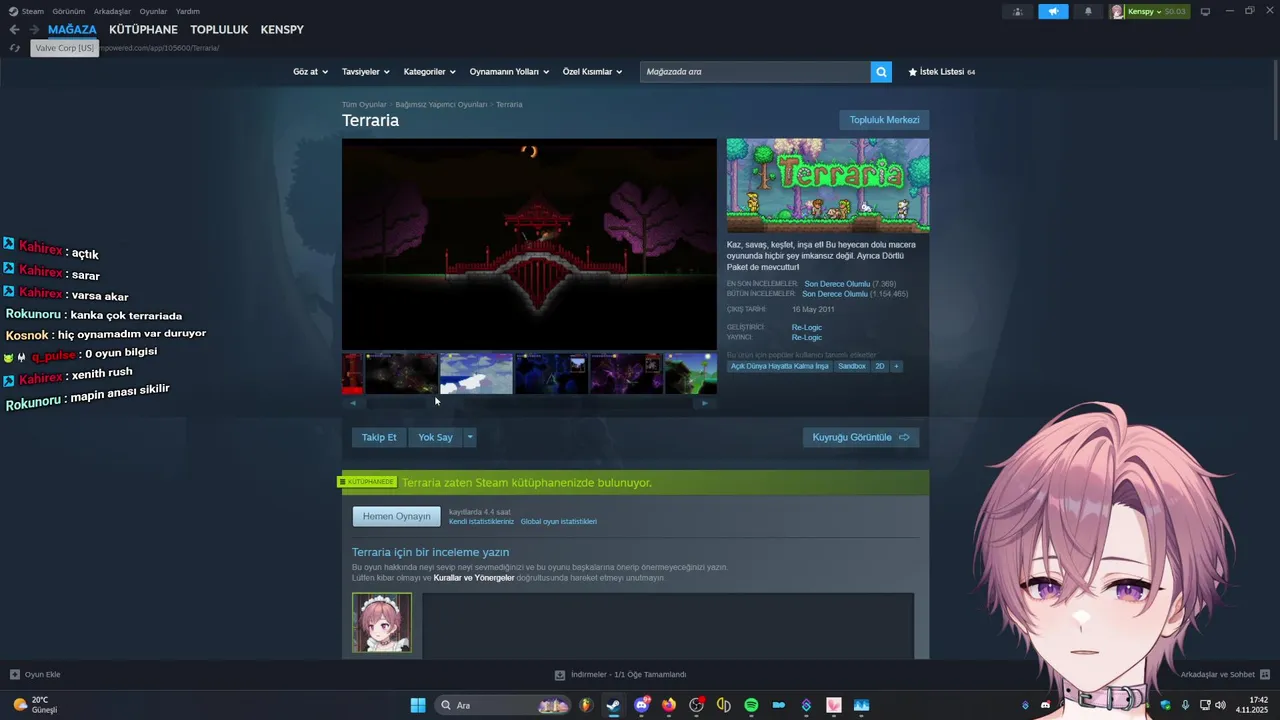
Task: Click Tüm Oyunlar breadcrumb
Action: click(364, 104)
